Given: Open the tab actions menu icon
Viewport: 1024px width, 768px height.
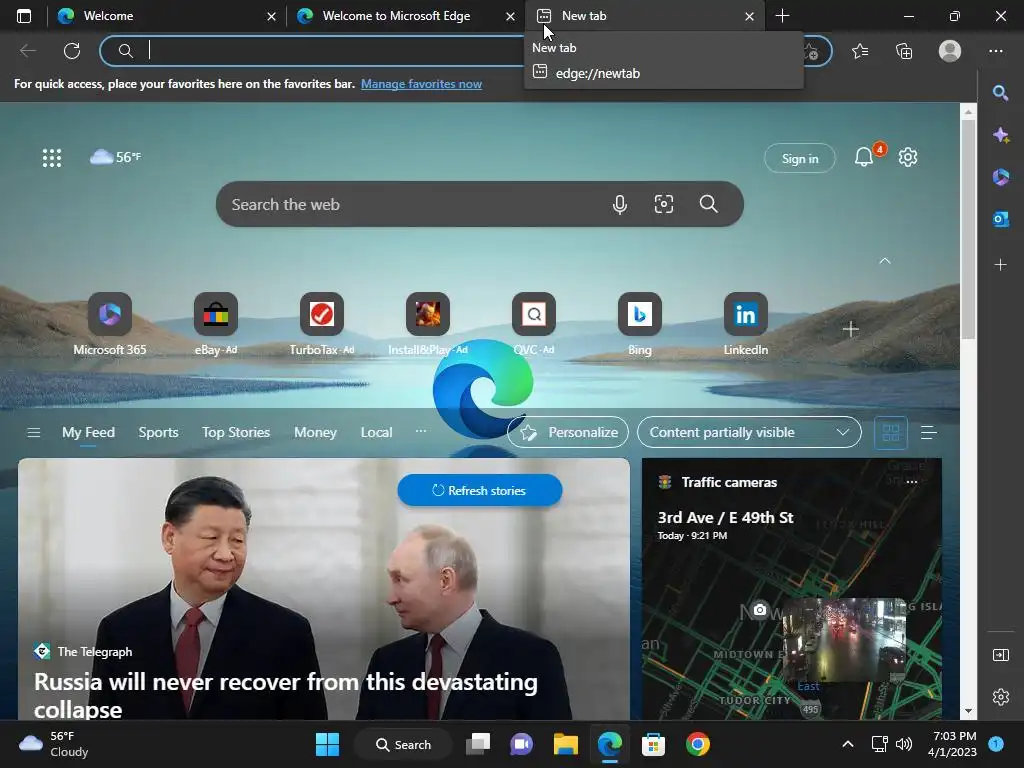Looking at the screenshot, I should (24, 16).
